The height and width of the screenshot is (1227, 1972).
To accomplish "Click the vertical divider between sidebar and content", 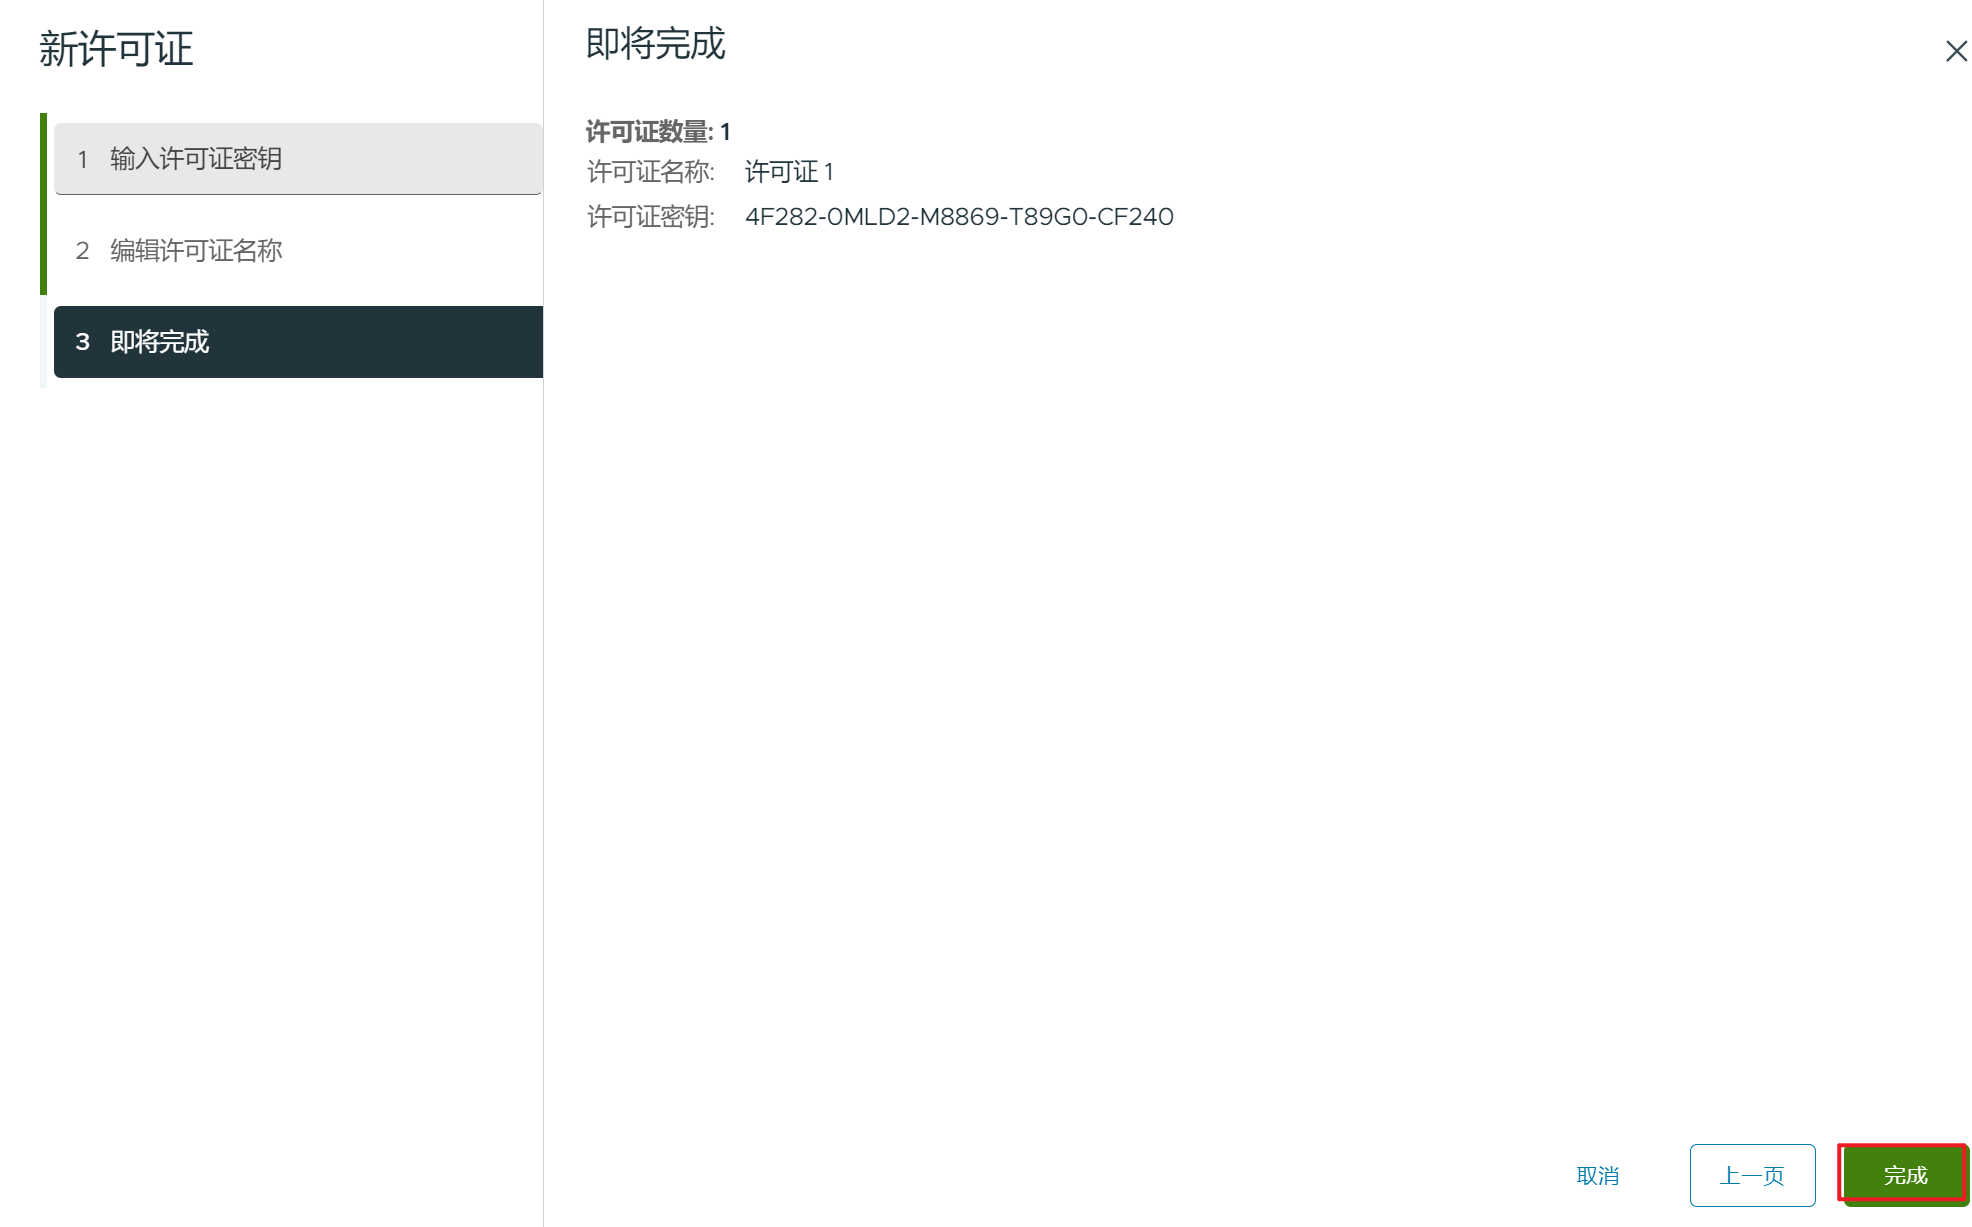I will point(543,700).
